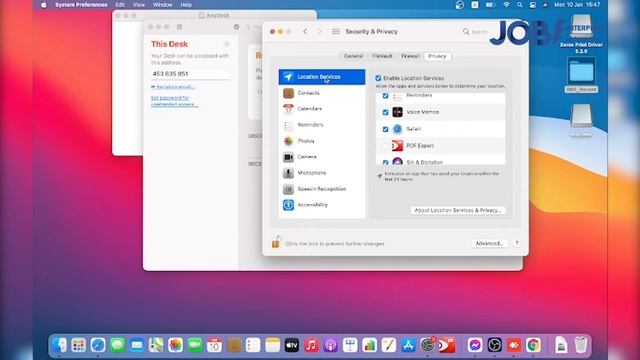Screen dimensions: 640x360
Task: Open Wi-Fi status in menu bar
Action: (506, 5)
